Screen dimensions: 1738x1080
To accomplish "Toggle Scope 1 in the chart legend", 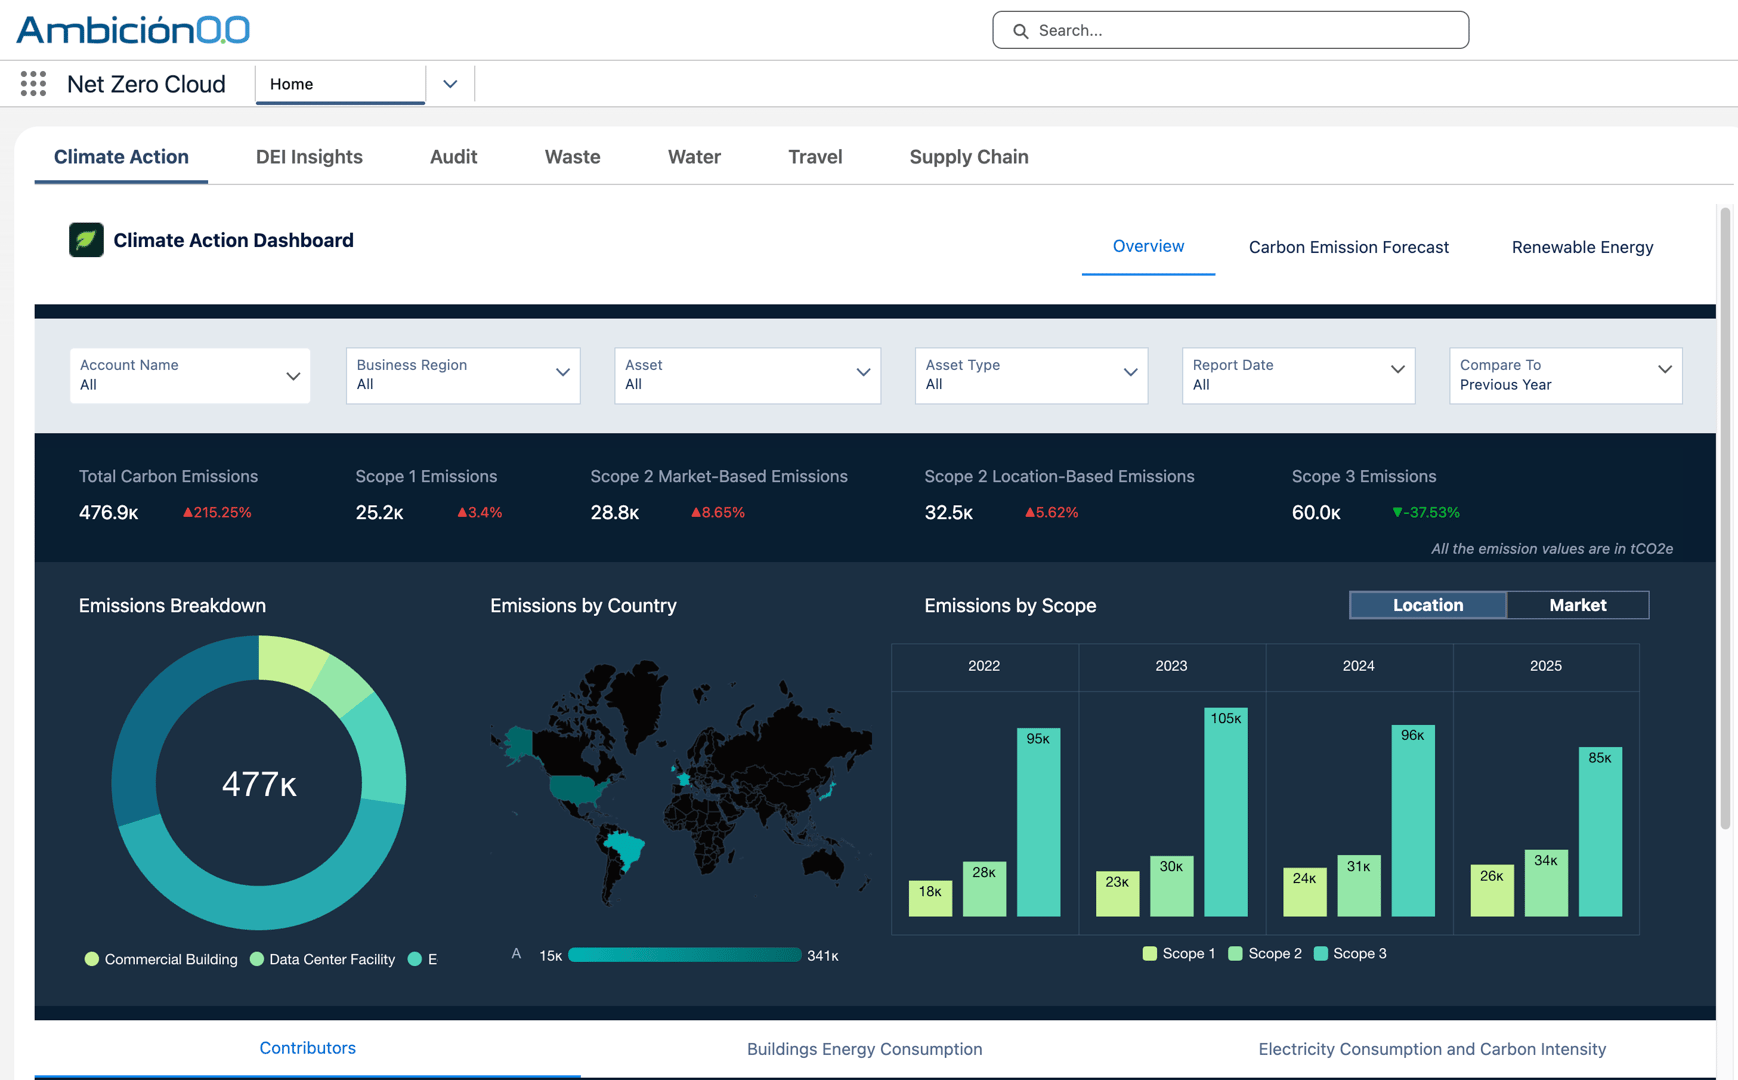I will coord(1148,953).
